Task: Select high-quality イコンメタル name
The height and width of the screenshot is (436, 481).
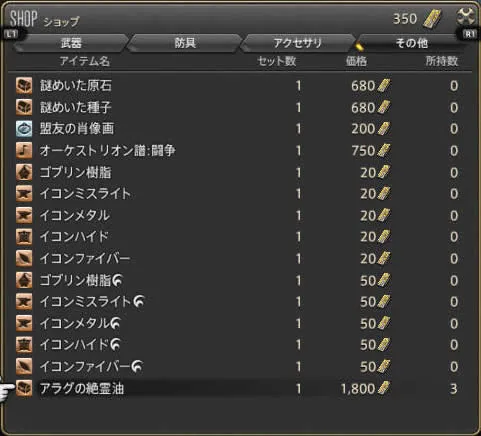Action: 80,323
